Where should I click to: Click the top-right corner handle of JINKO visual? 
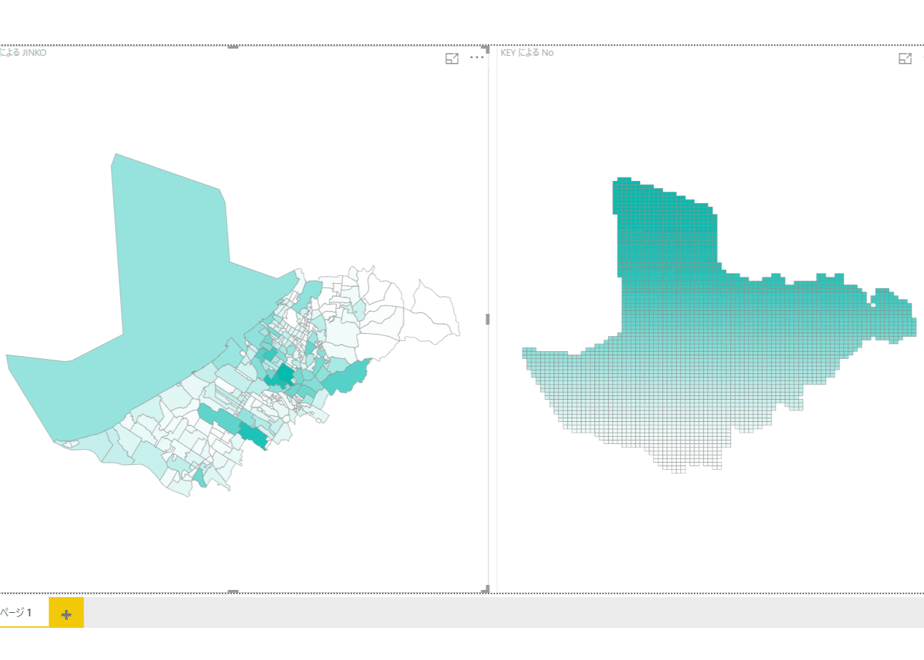[x=486, y=48]
